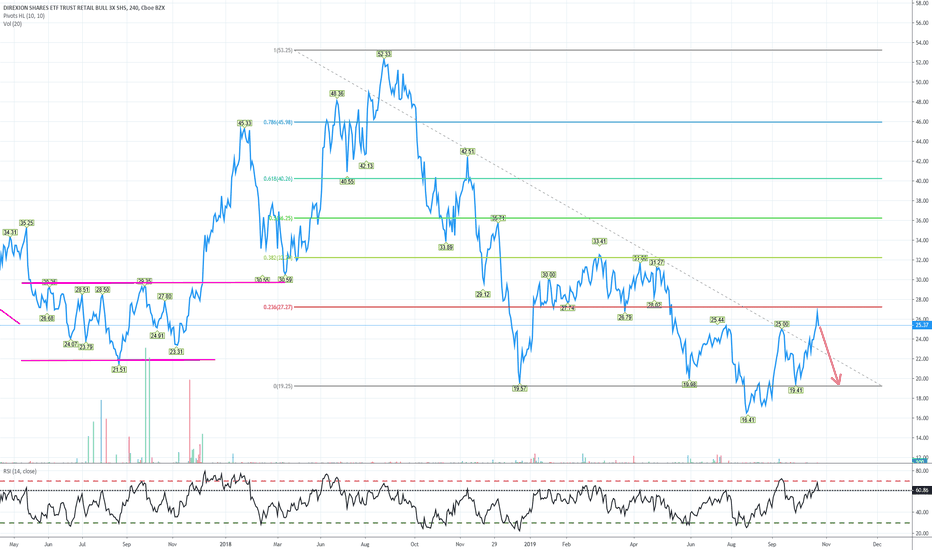Select the Fibonacci 0.618(40.26) level label
The width and height of the screenshot is (932, 550).
278,178
